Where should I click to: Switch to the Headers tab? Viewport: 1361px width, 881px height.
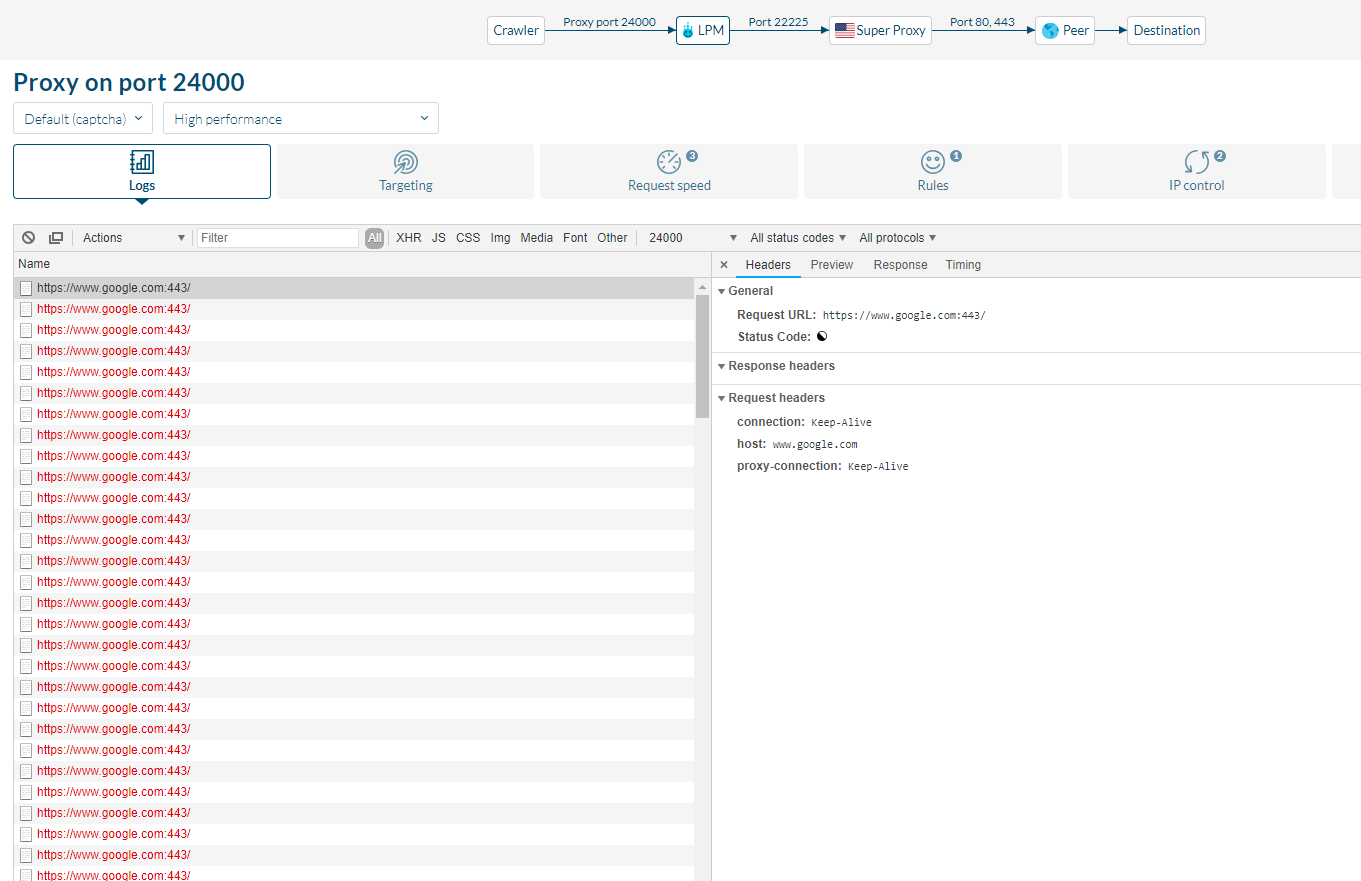768,265
